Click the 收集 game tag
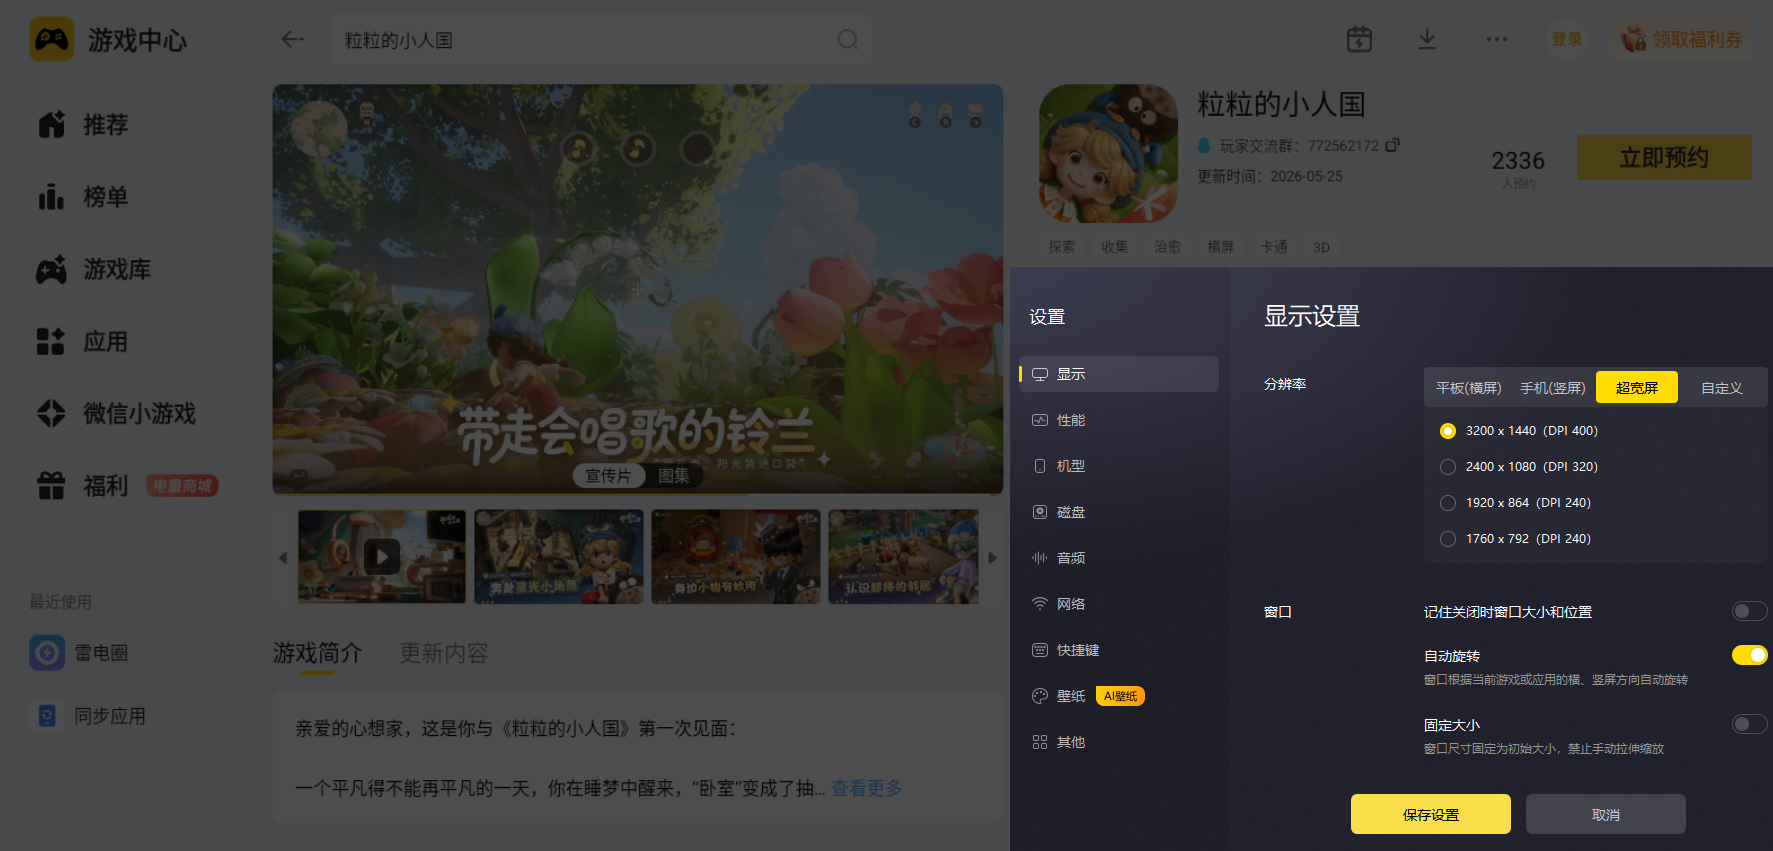The width and height of the screenshot is (1773, 851). click(1115, 247)
